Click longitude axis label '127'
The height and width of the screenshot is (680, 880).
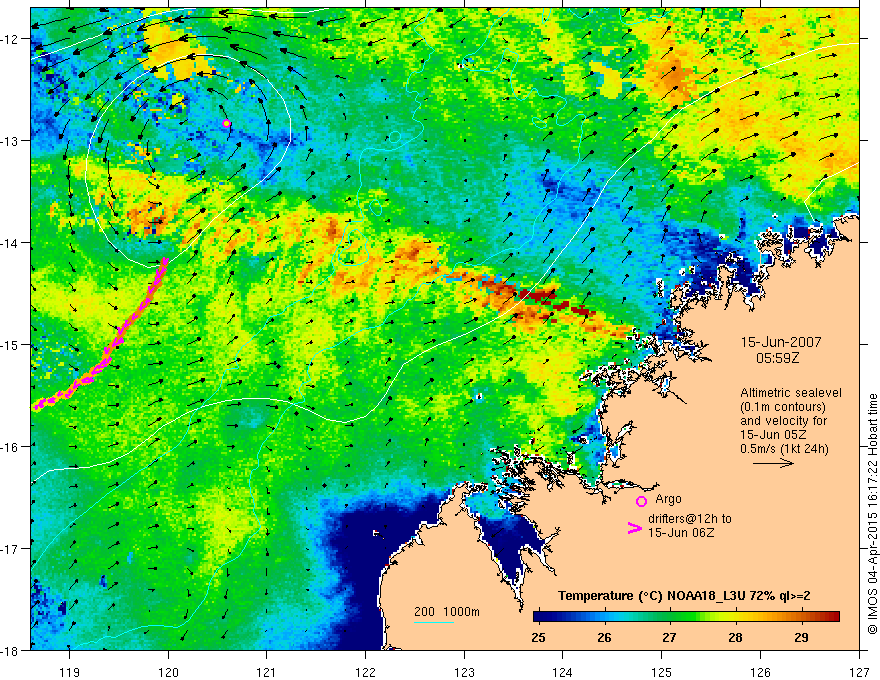pos(859,672)
